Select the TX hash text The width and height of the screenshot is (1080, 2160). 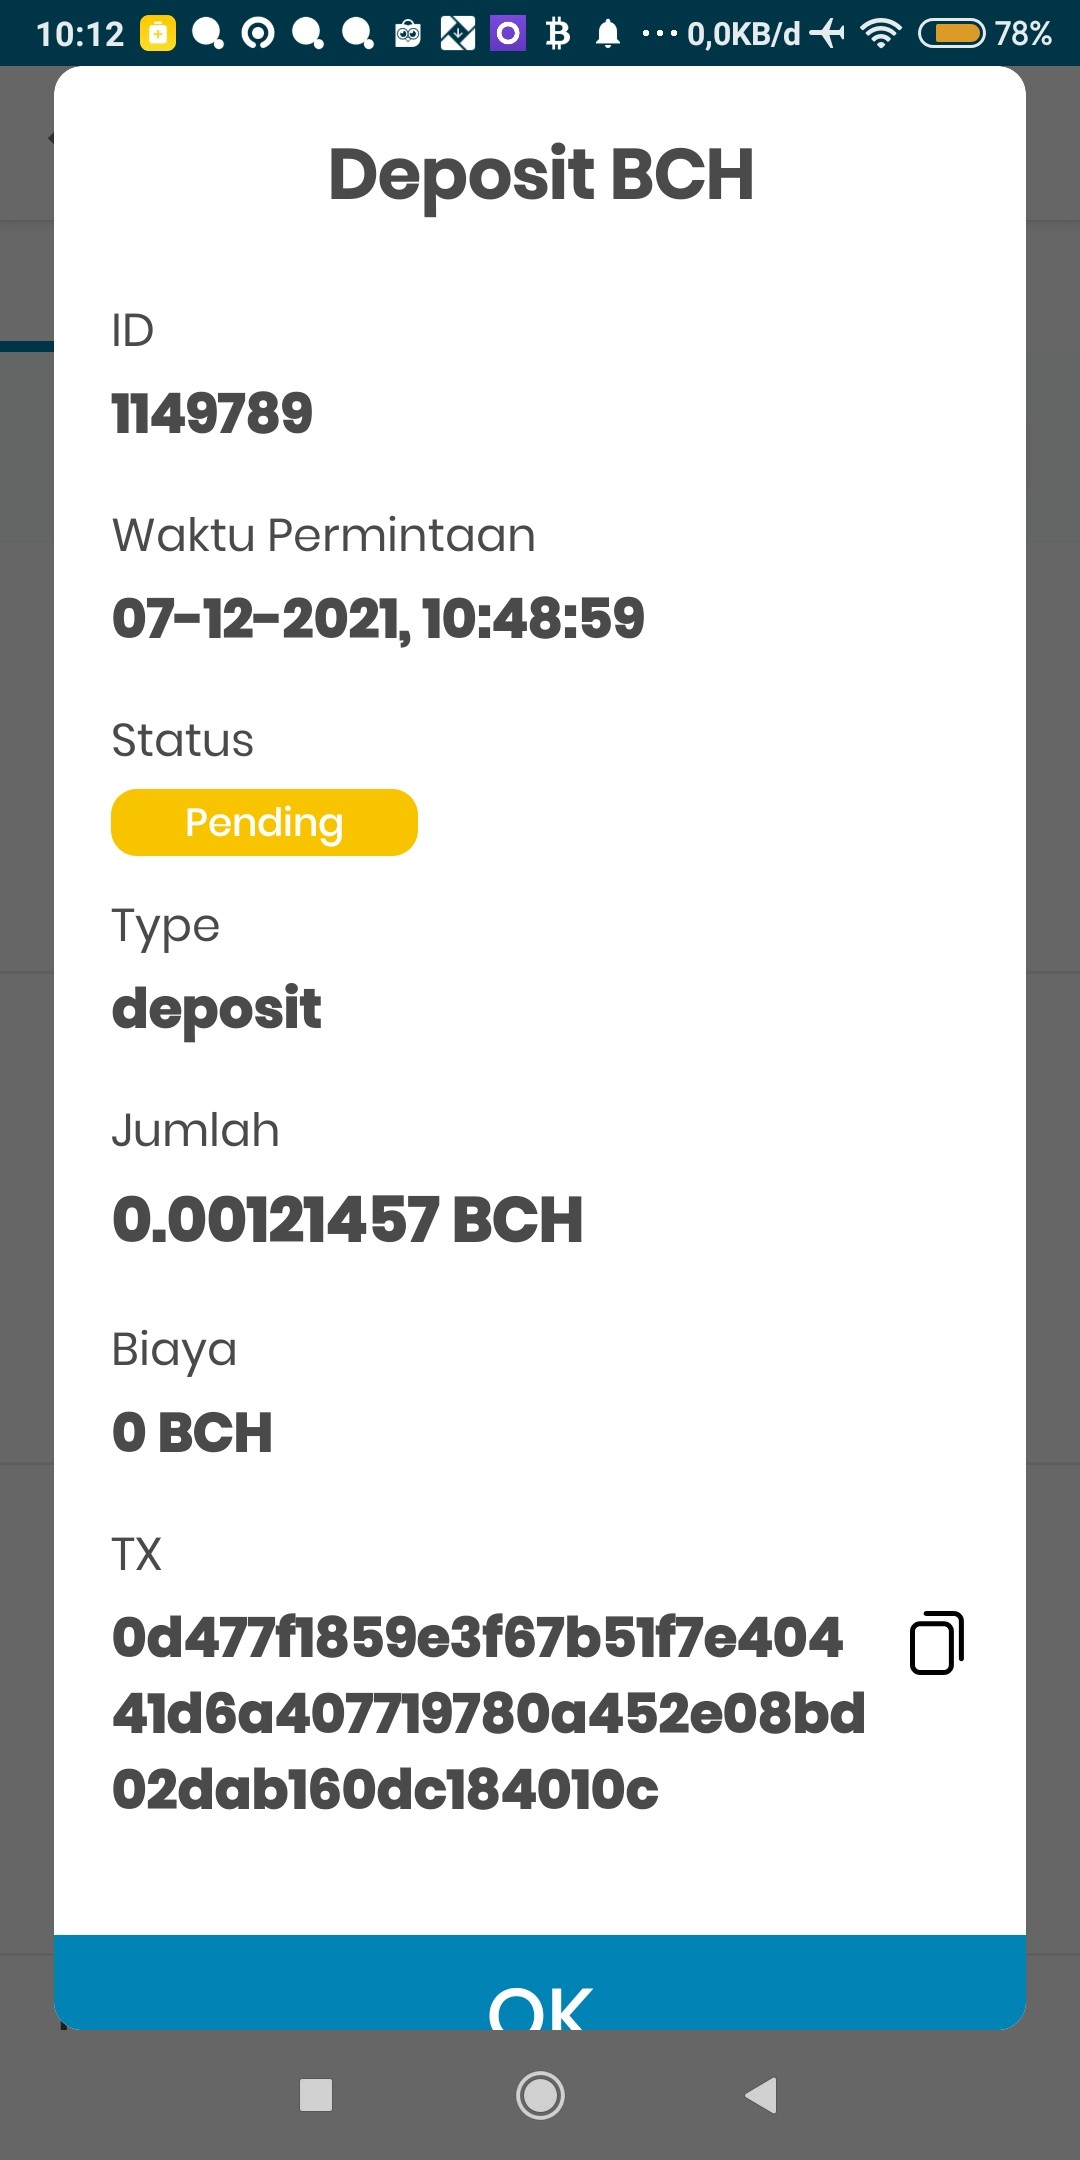click(x=488, y=1713)
